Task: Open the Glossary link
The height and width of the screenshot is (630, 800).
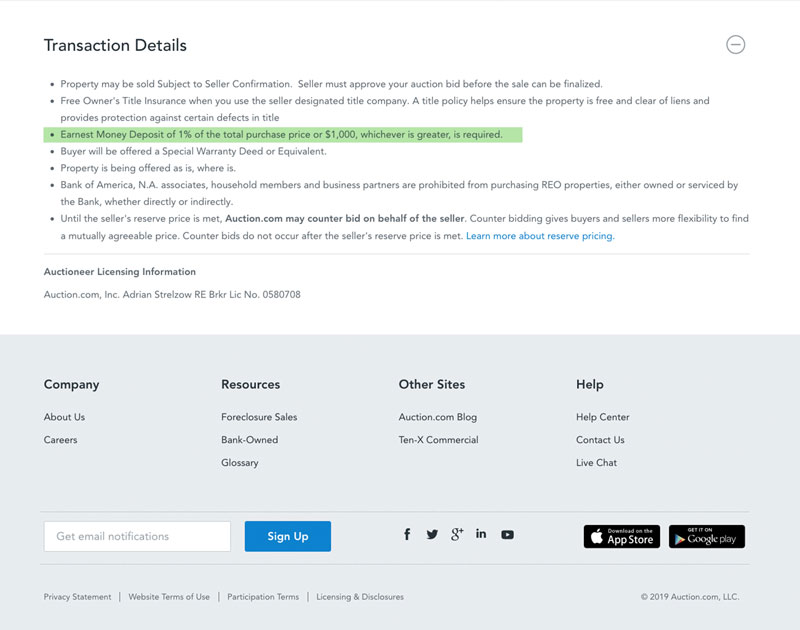Action: pyautogui.click(x=240, y=463)
